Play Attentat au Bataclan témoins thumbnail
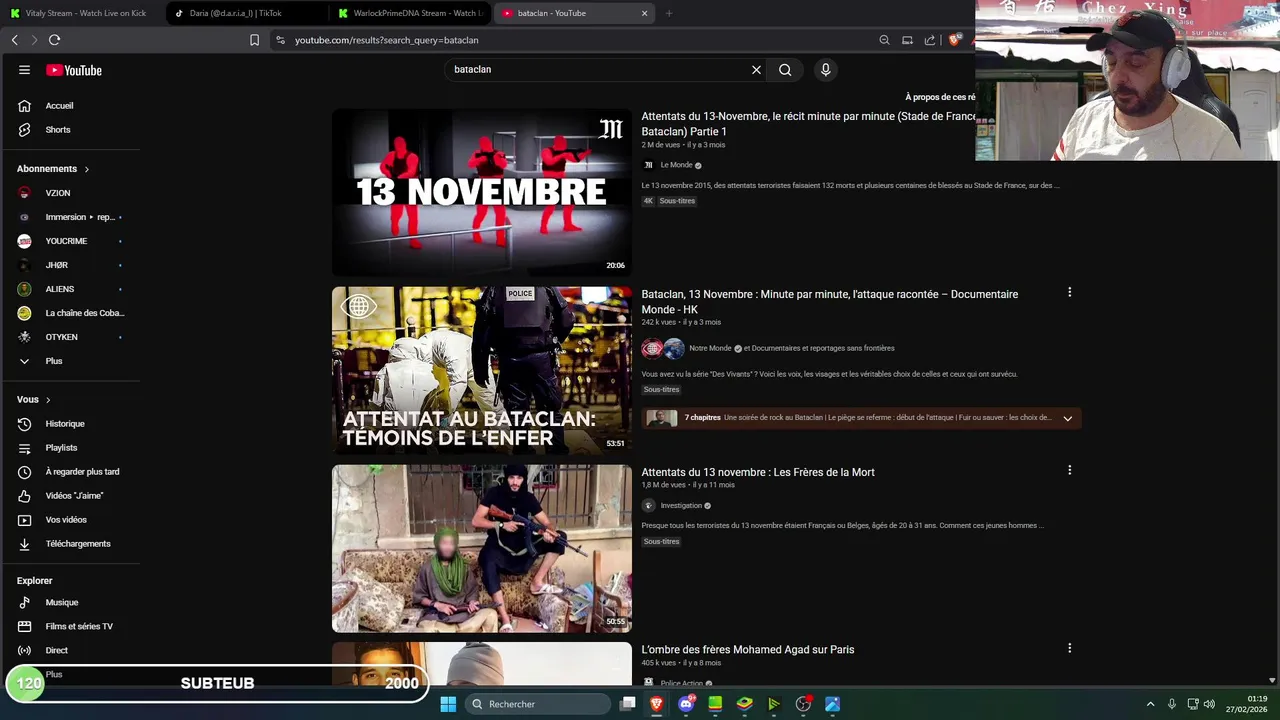1280x720 pixels. pyautogui.click(x=482, y=370)
